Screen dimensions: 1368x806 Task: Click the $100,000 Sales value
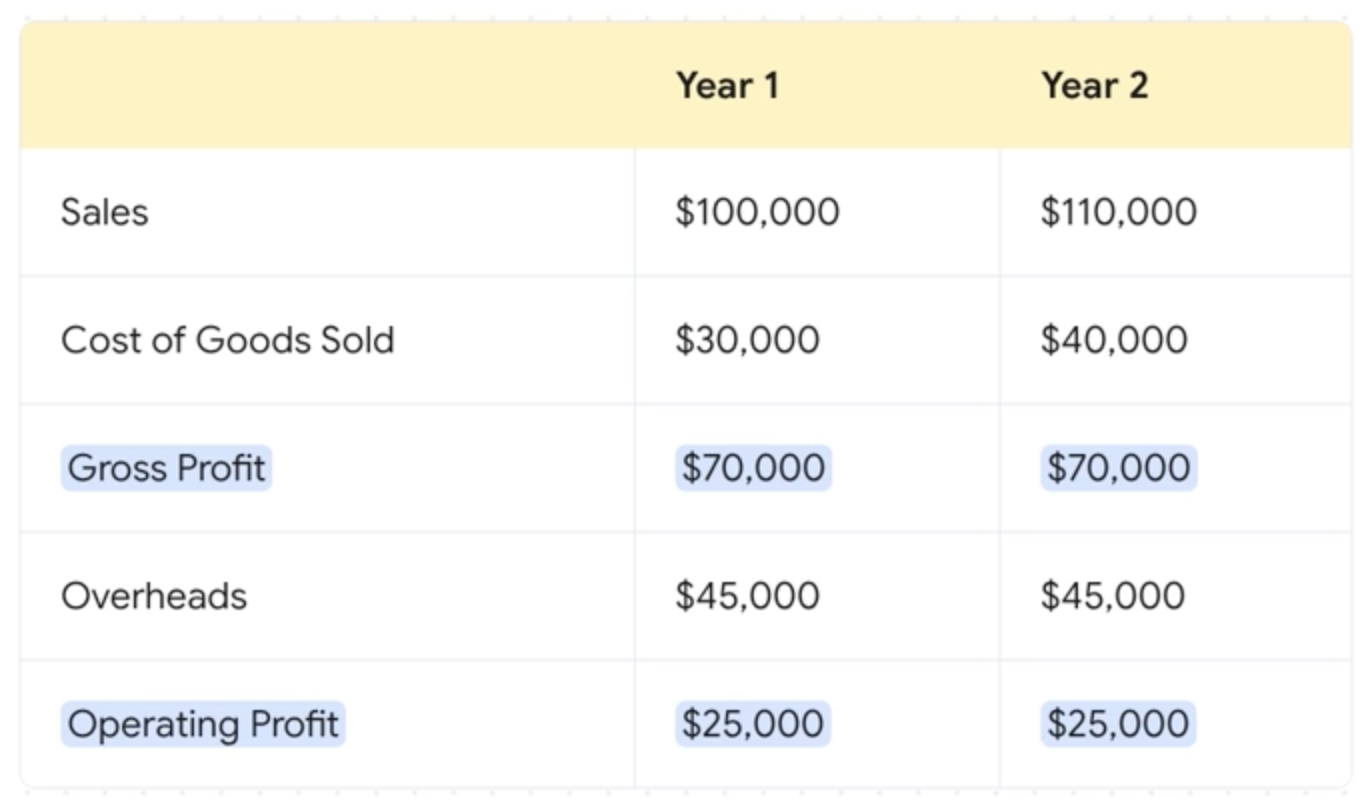[757, 212]
